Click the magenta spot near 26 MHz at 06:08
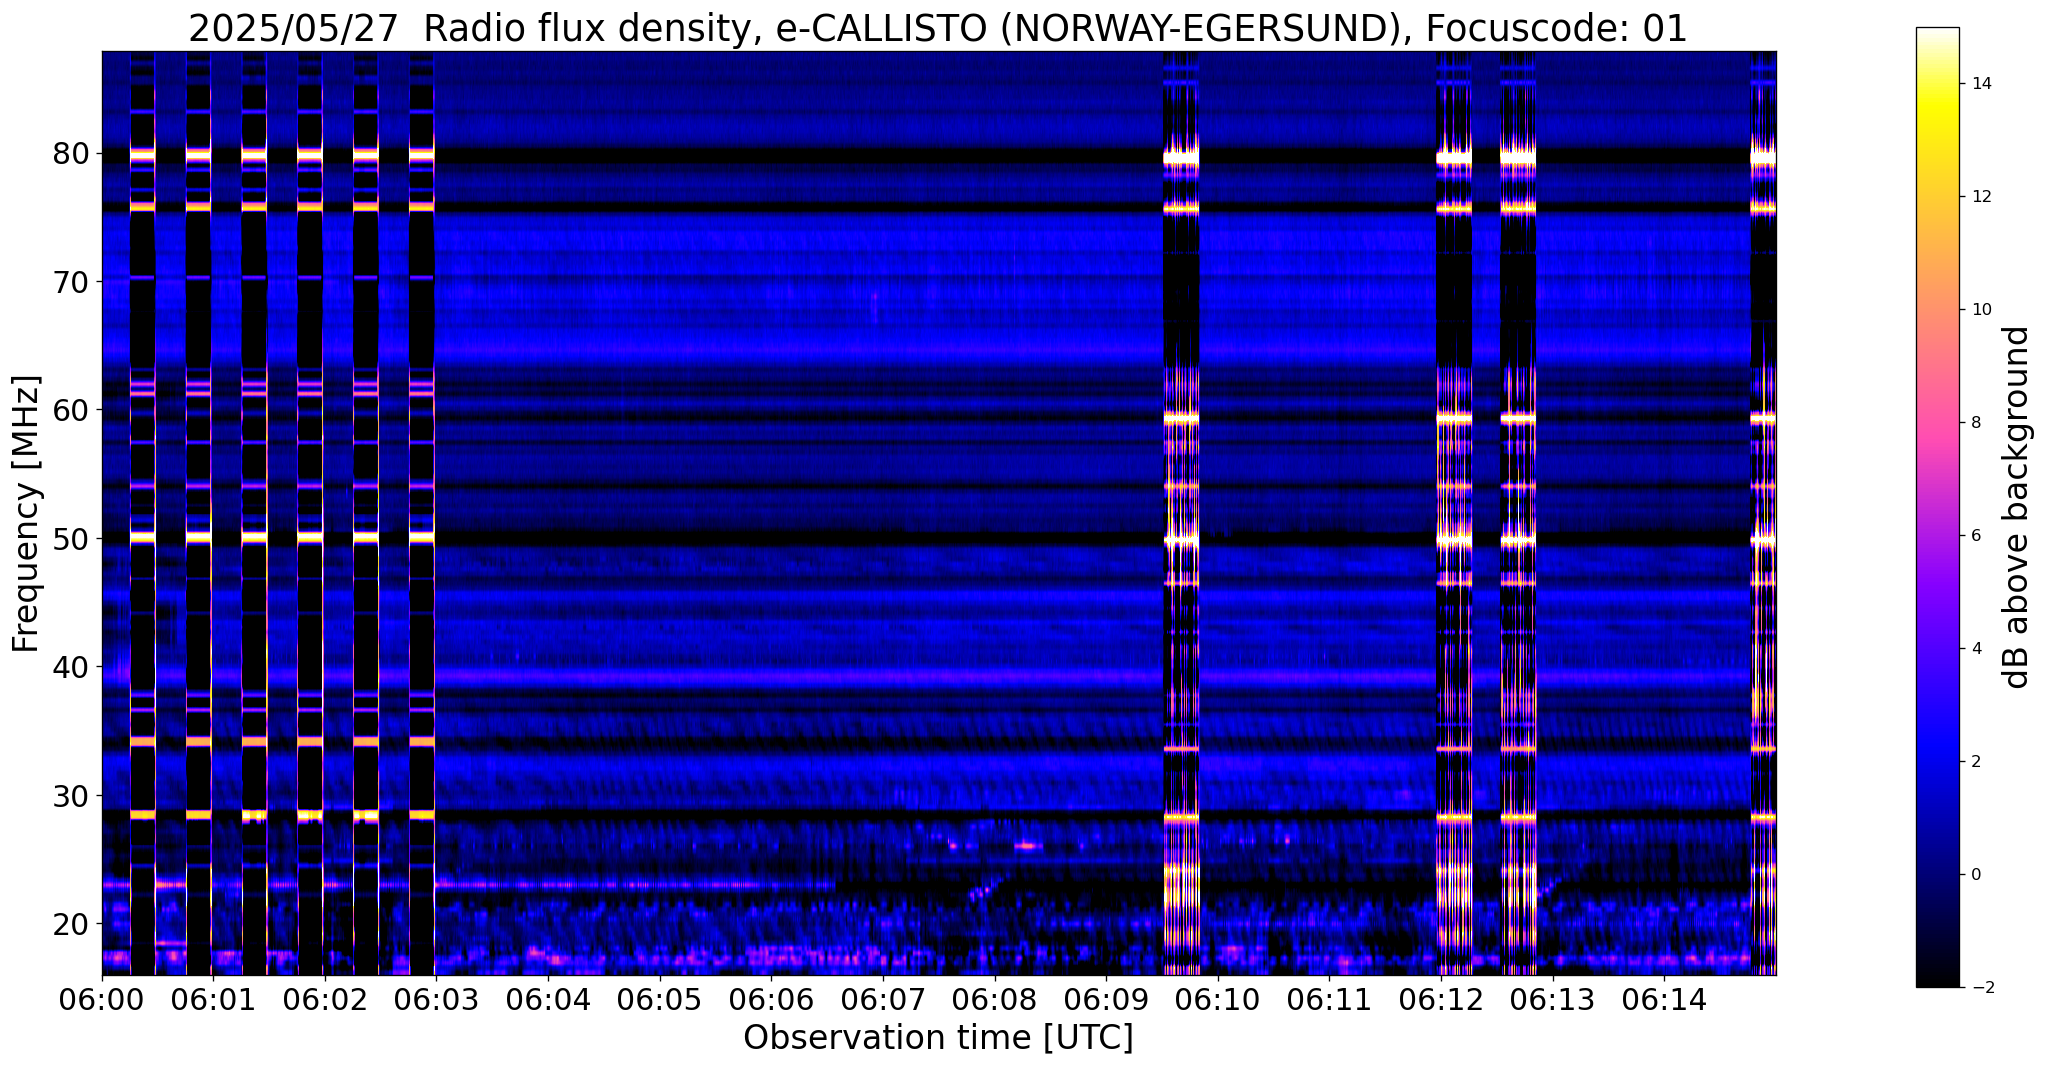The width and height of the screenshot is (2047, 1067). [1027, 846]
